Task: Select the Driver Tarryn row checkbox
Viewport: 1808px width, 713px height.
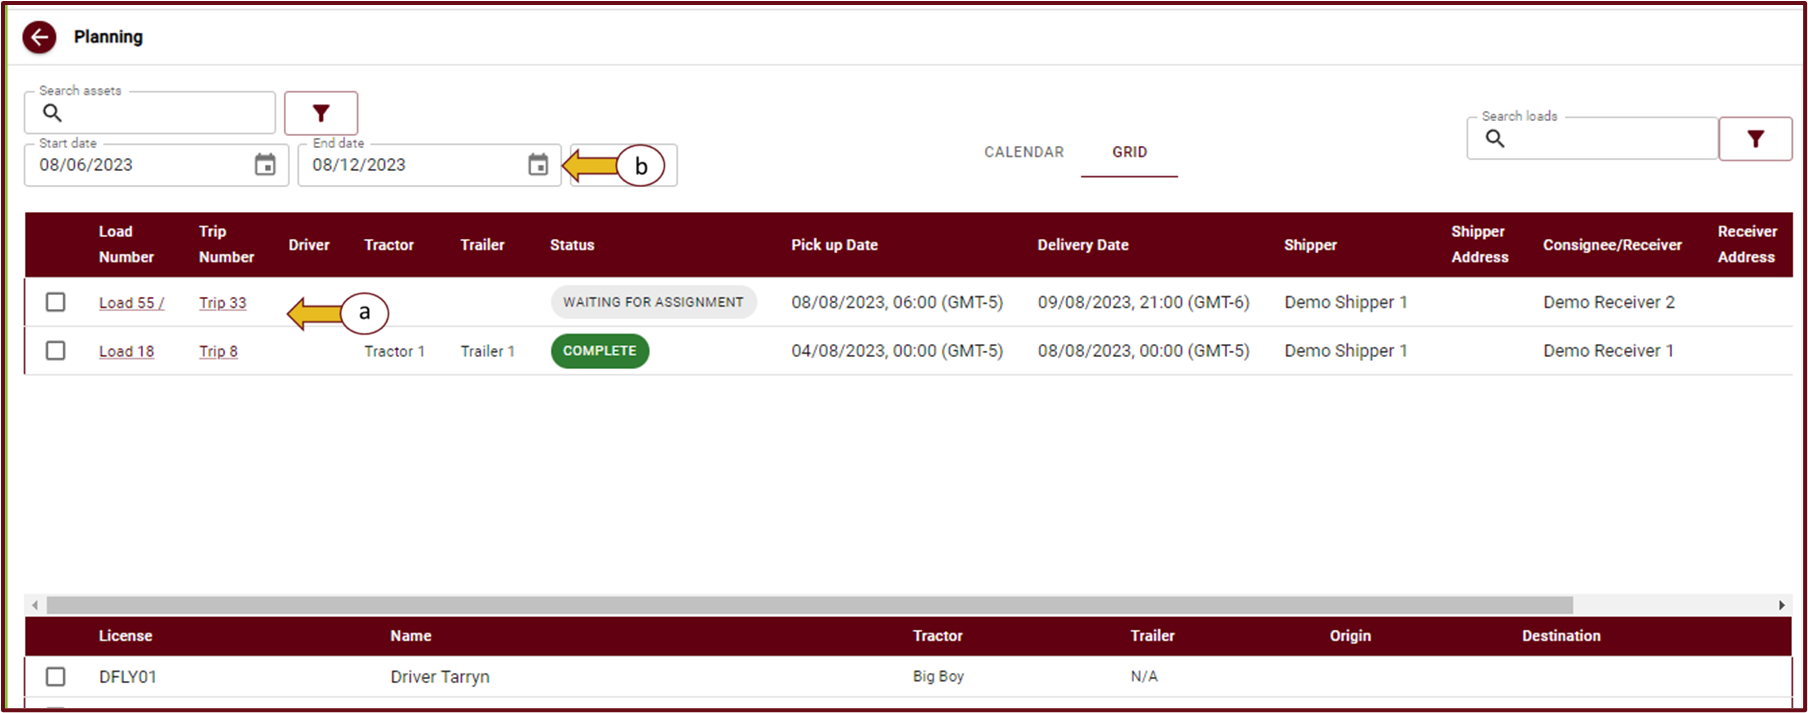Action: (x=56, y=677)
